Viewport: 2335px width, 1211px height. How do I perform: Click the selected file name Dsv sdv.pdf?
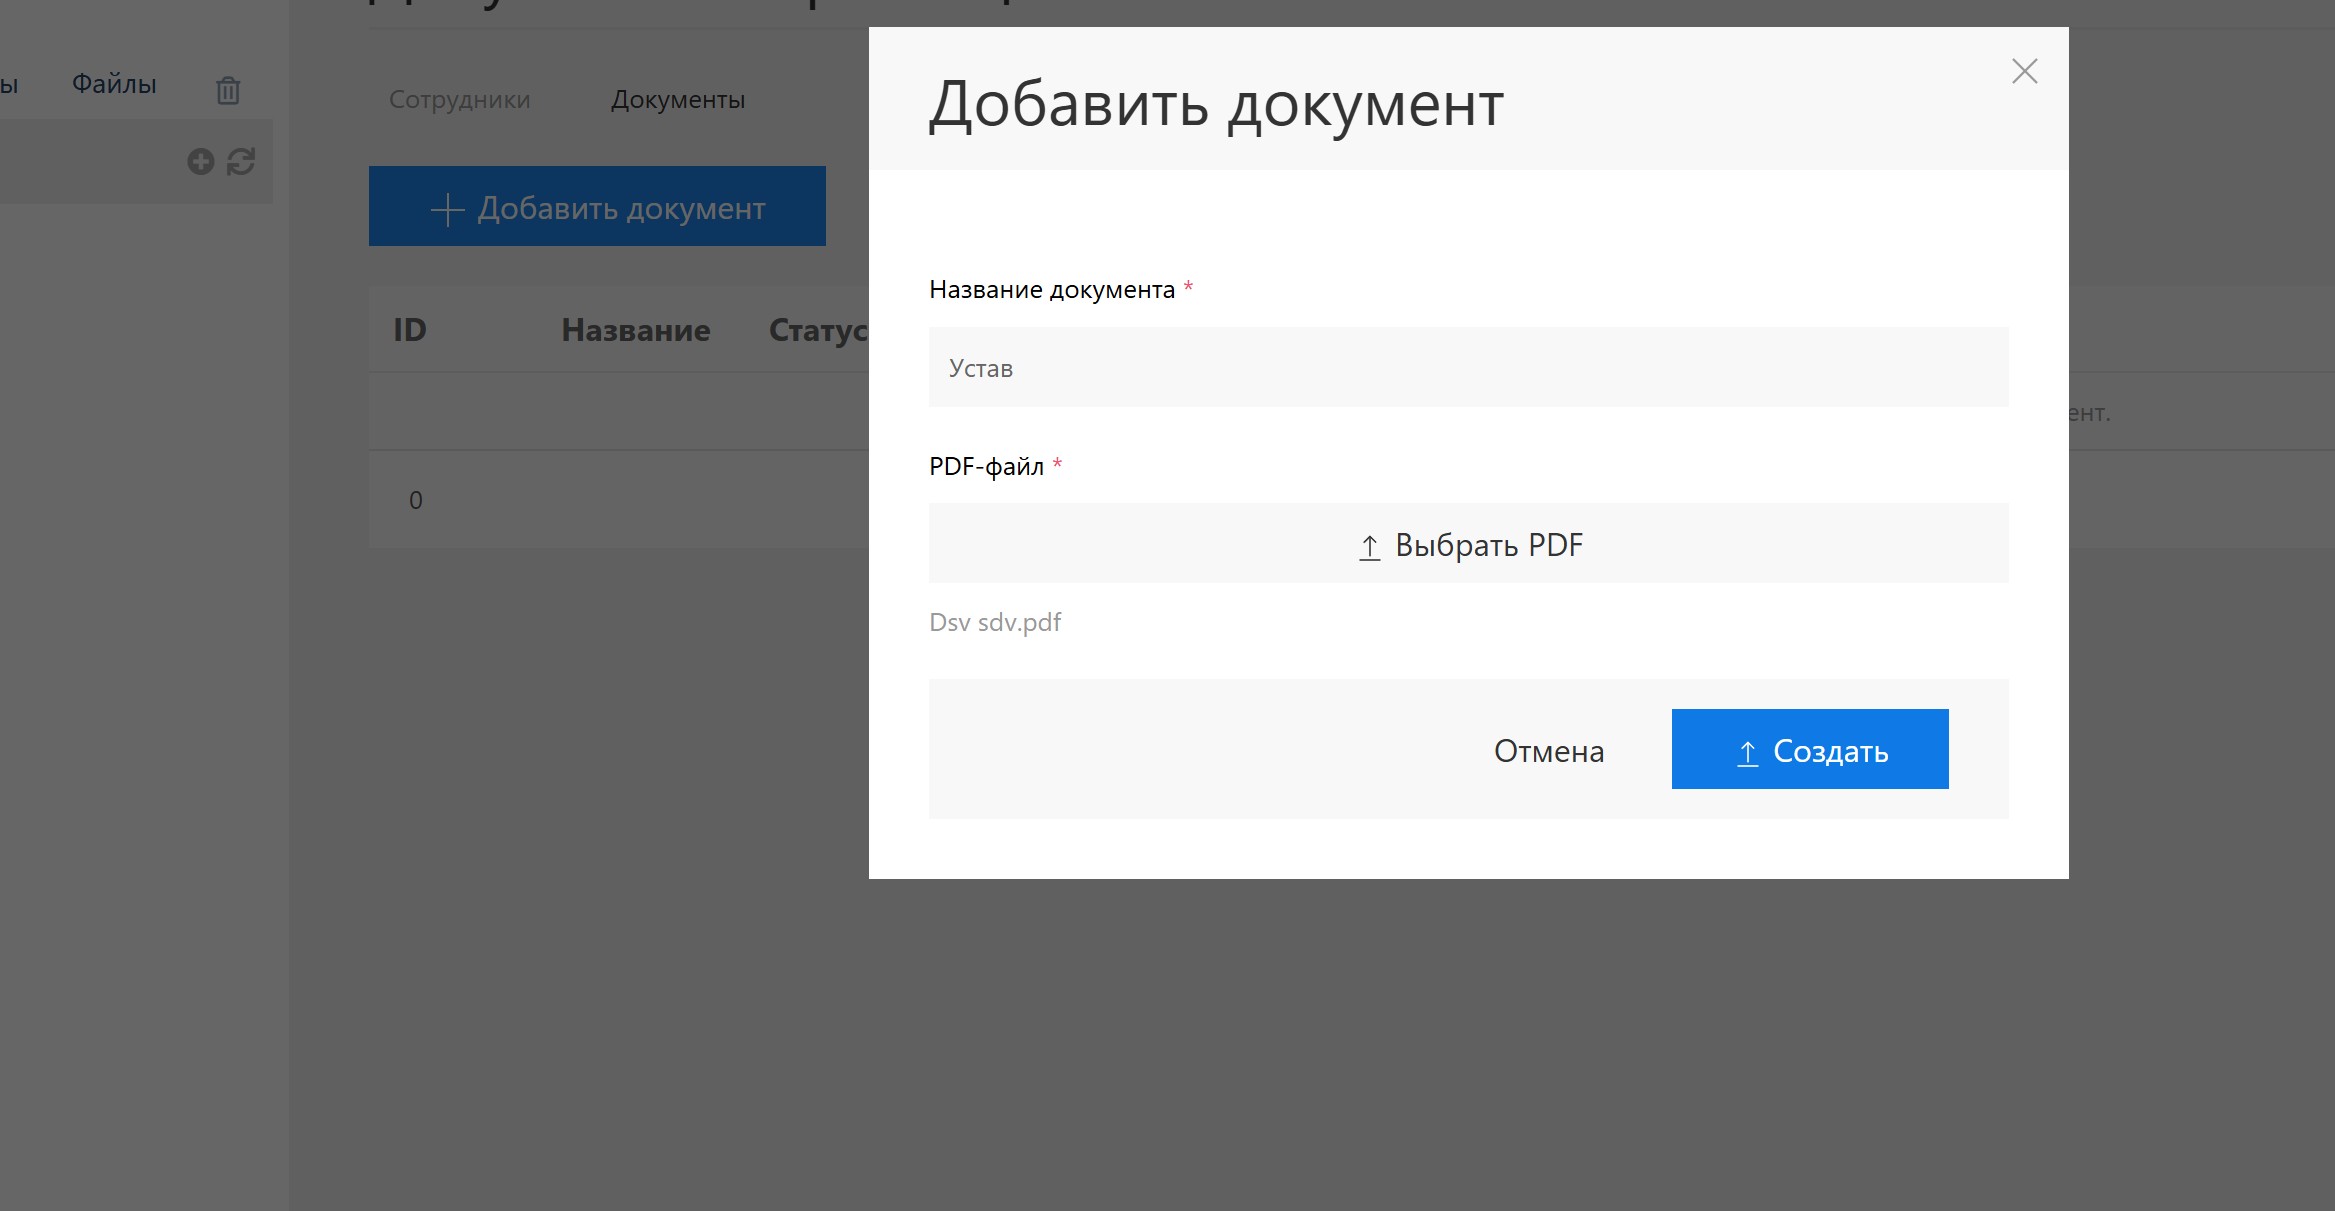[995, 622]
